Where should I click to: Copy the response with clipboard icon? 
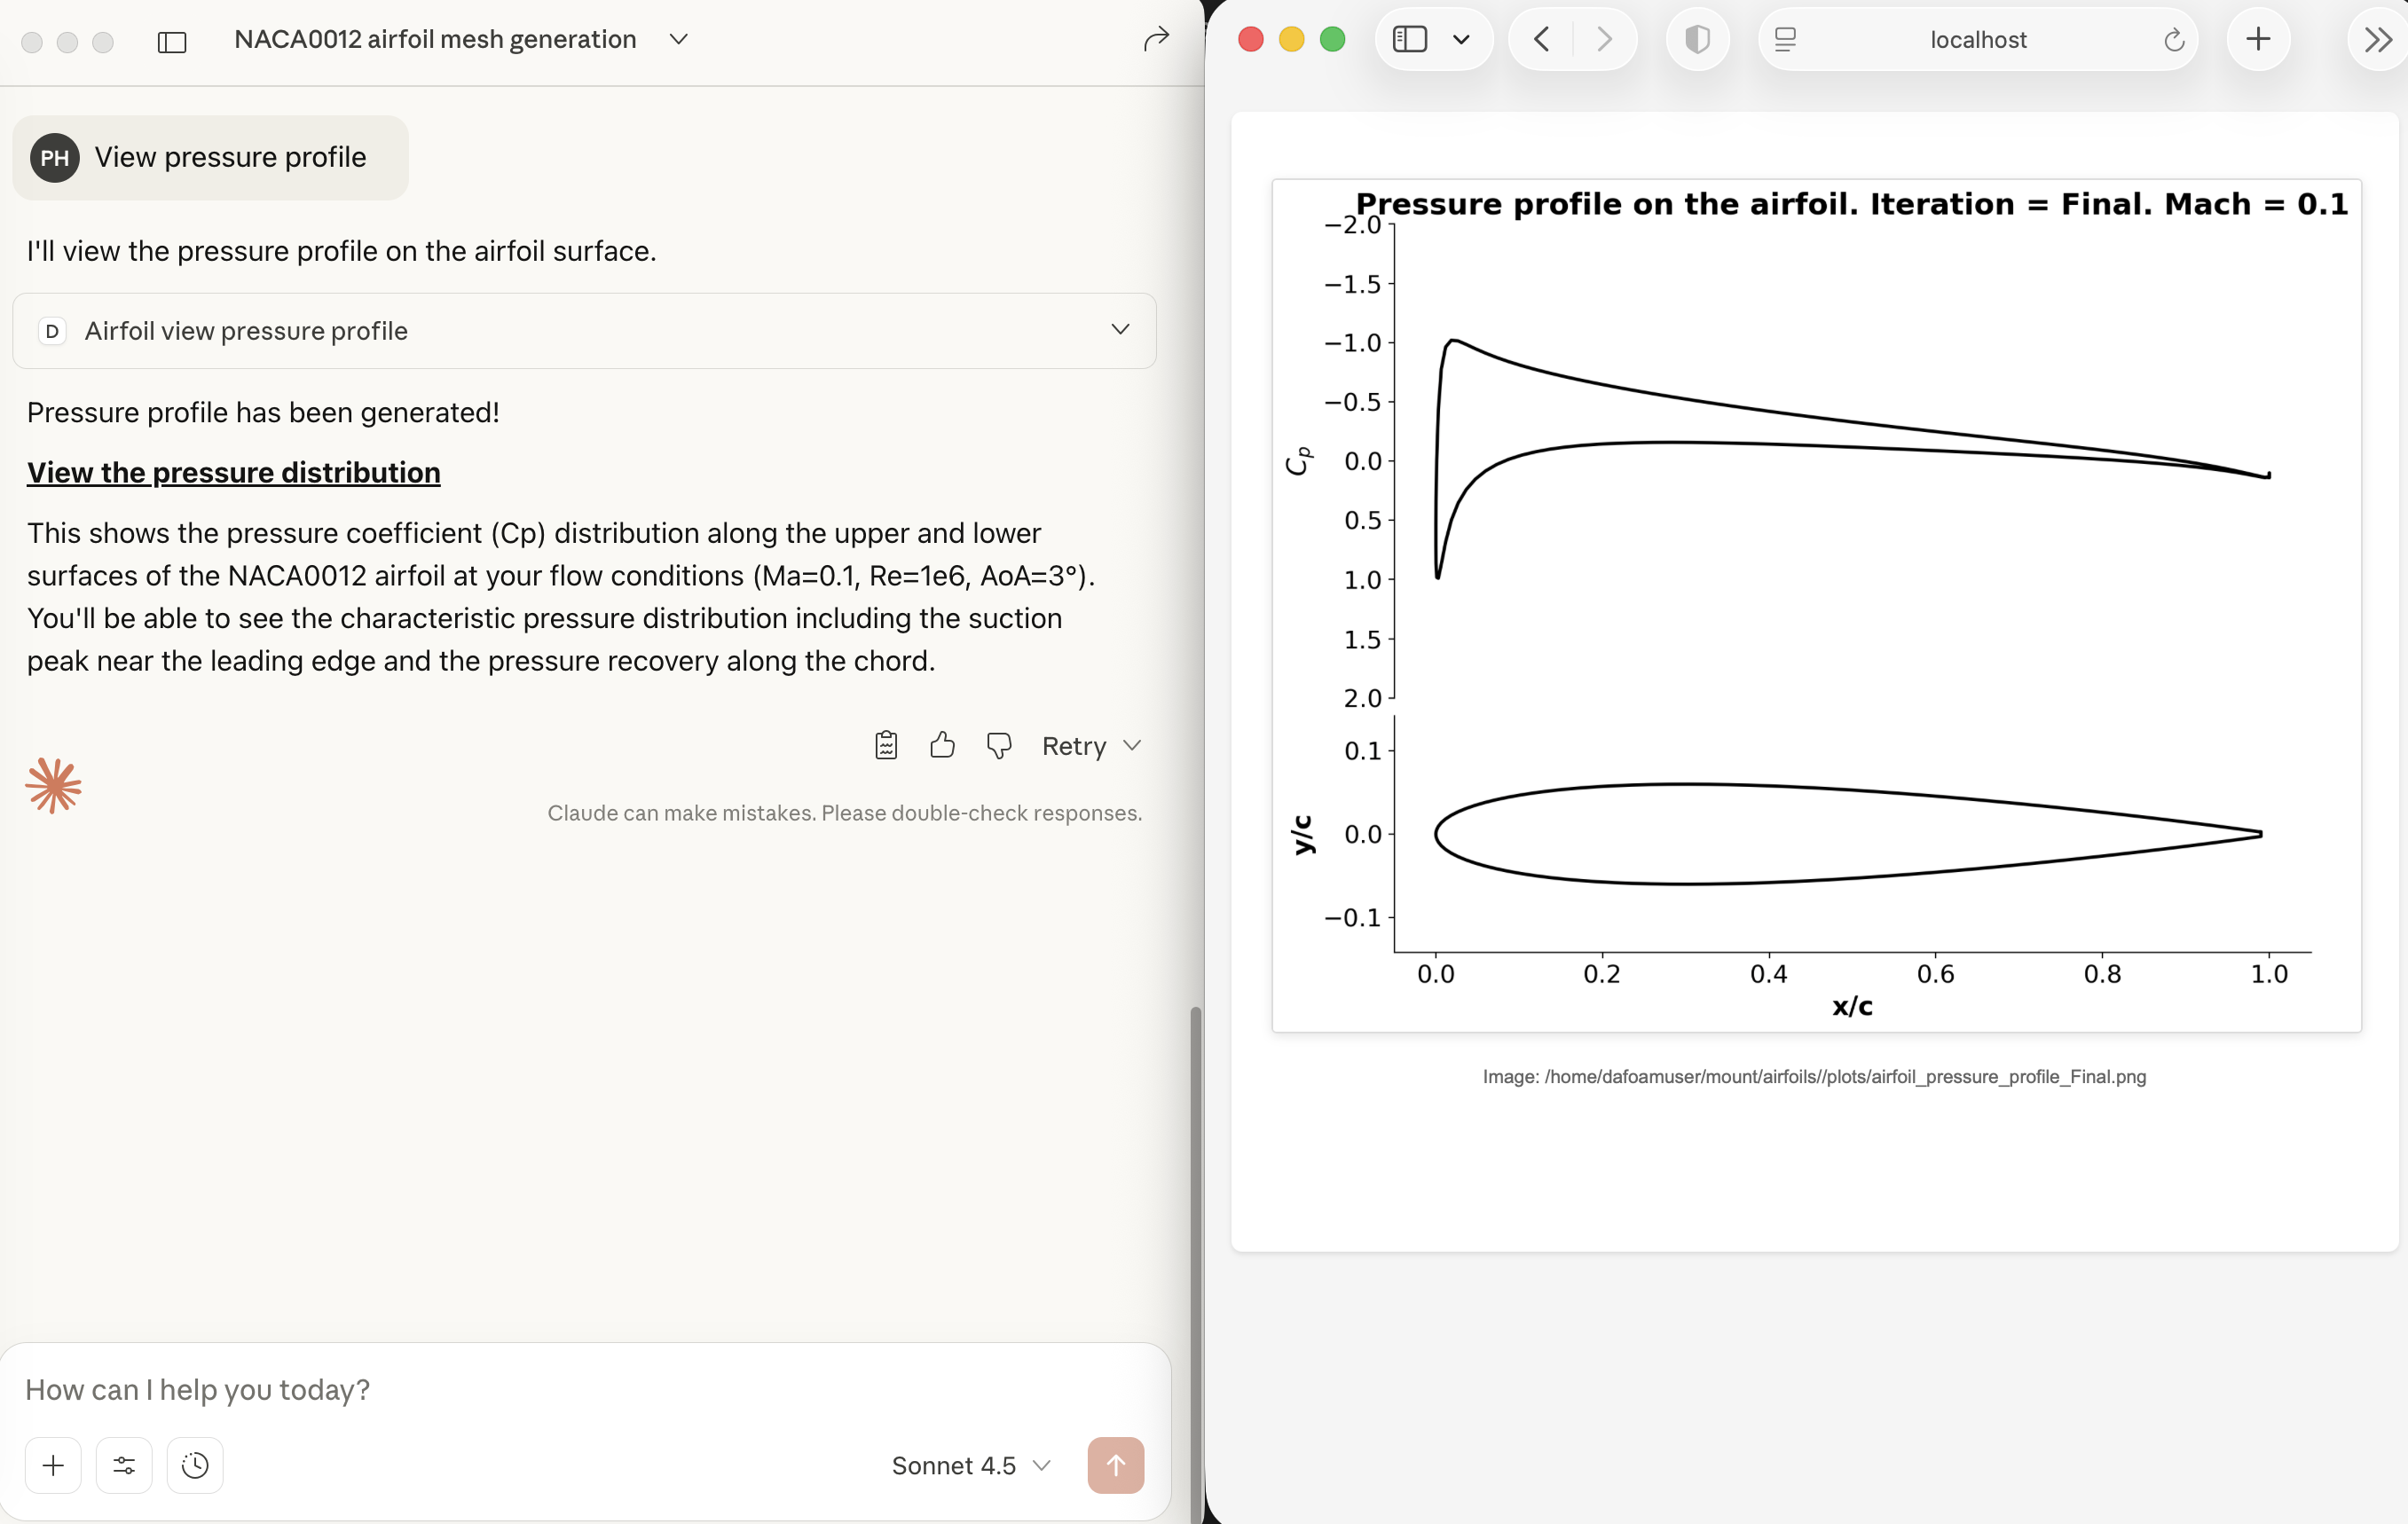click(x=885, y=745)
